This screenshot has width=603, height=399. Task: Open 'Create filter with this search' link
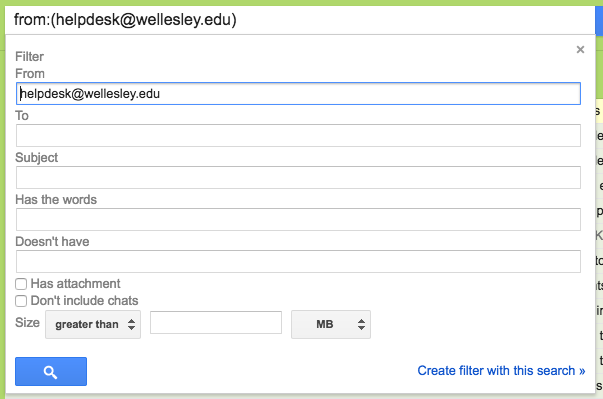tap(501, 371)
